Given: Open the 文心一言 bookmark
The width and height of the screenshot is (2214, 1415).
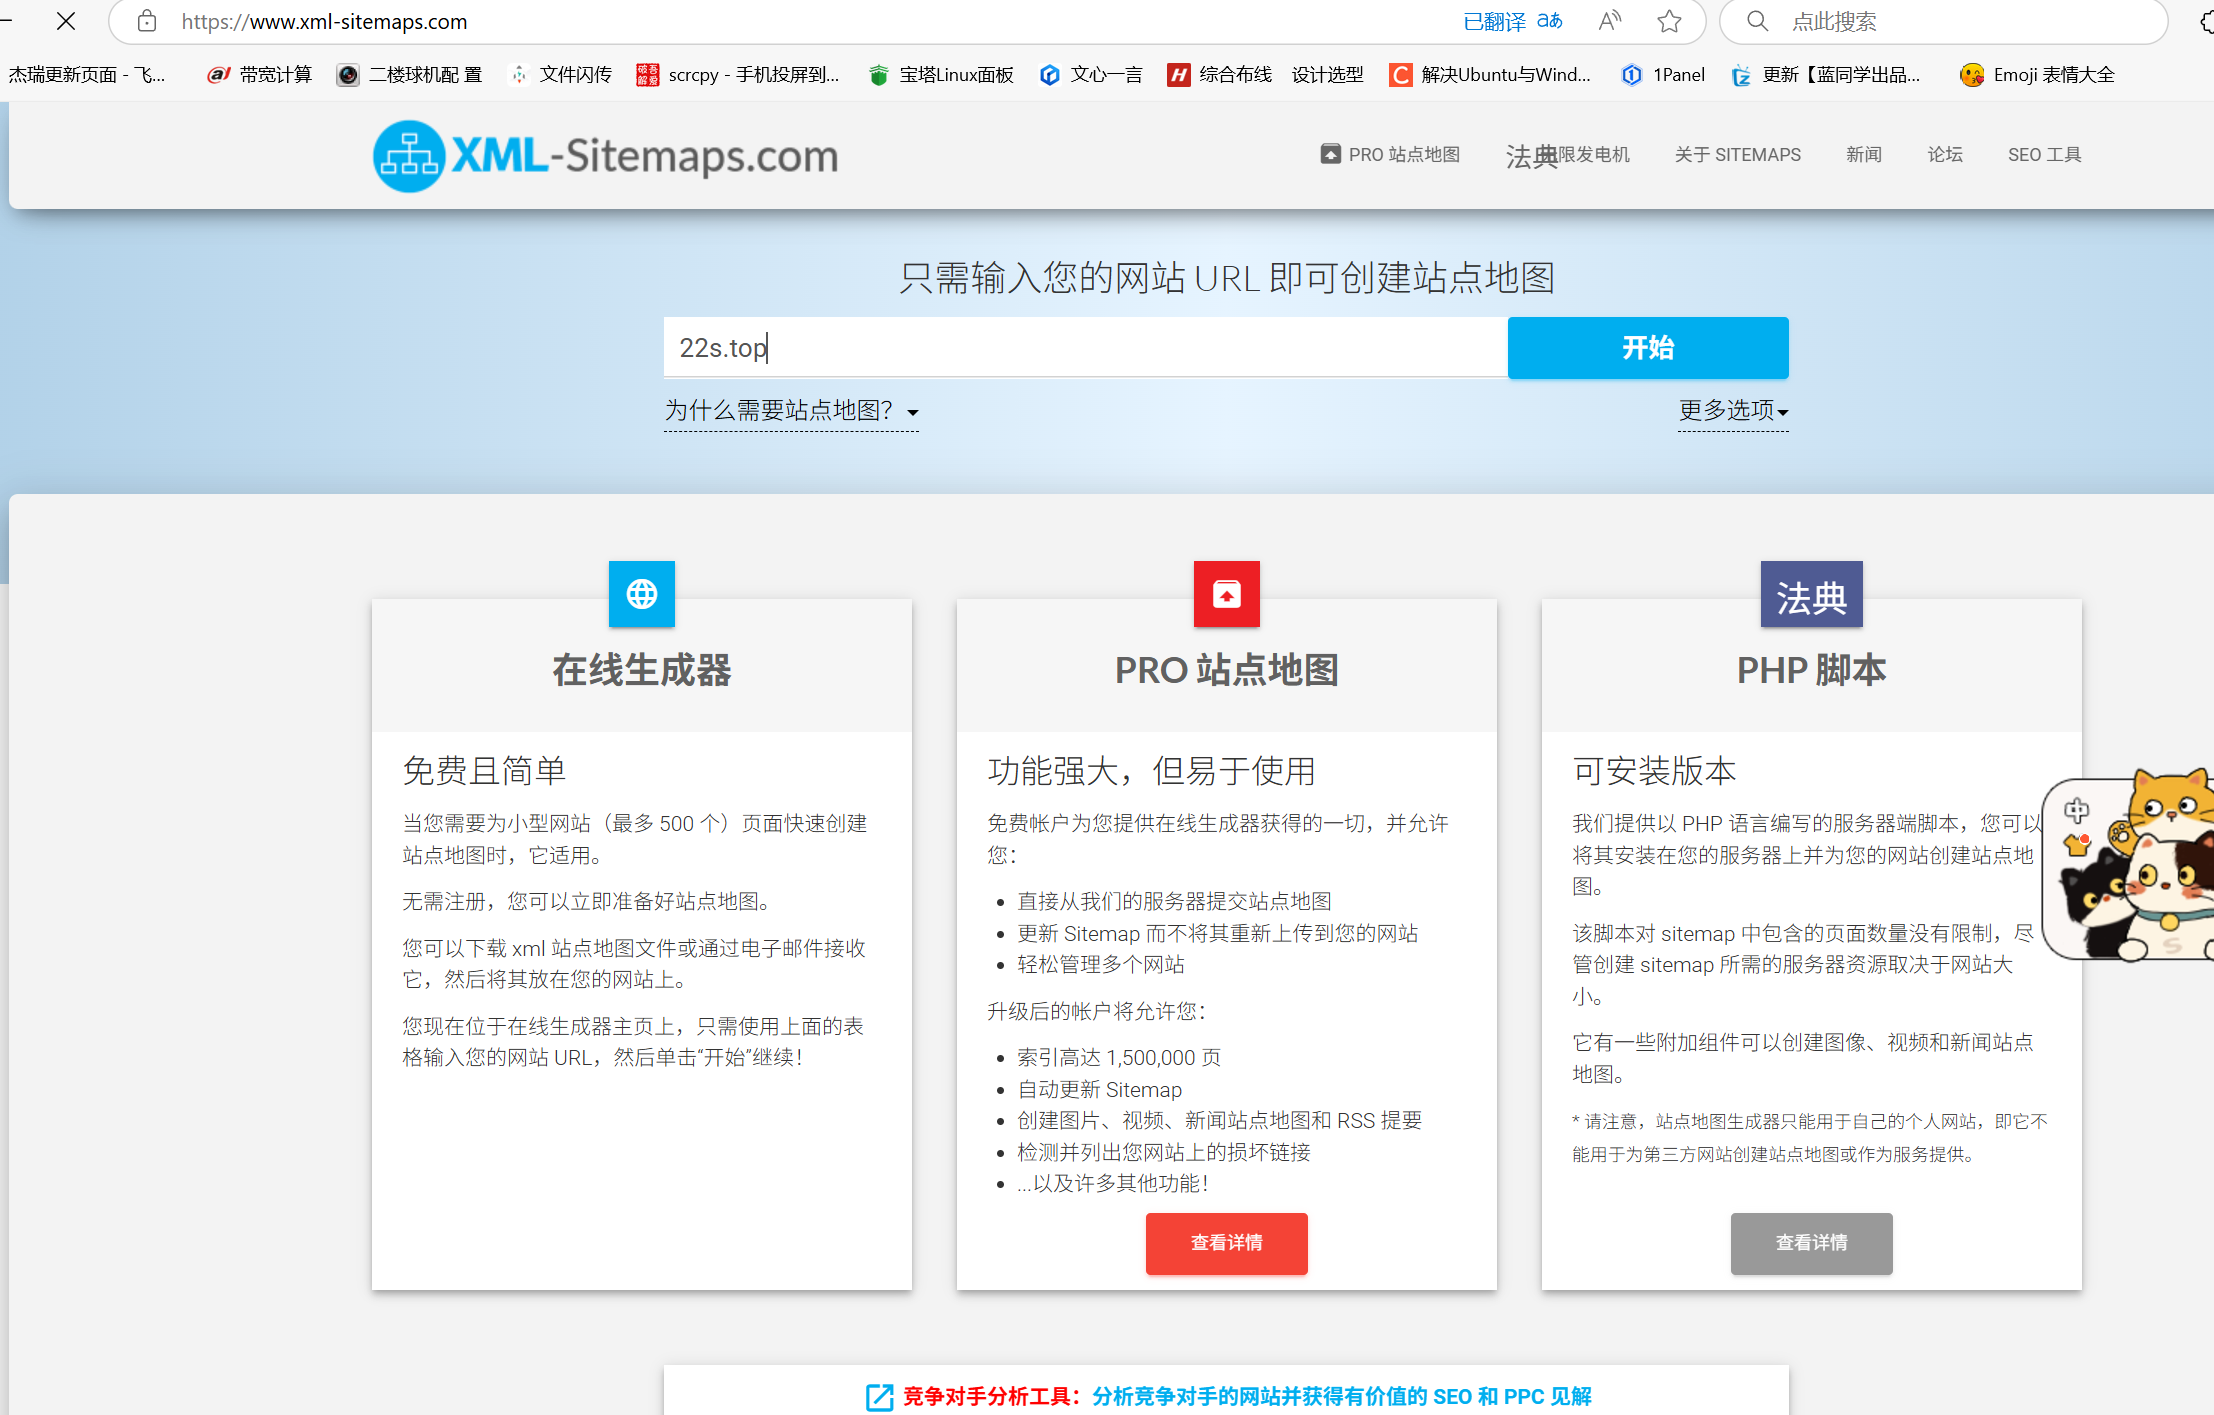Looking at the screenshot, I should click(x=1091, y=75).
